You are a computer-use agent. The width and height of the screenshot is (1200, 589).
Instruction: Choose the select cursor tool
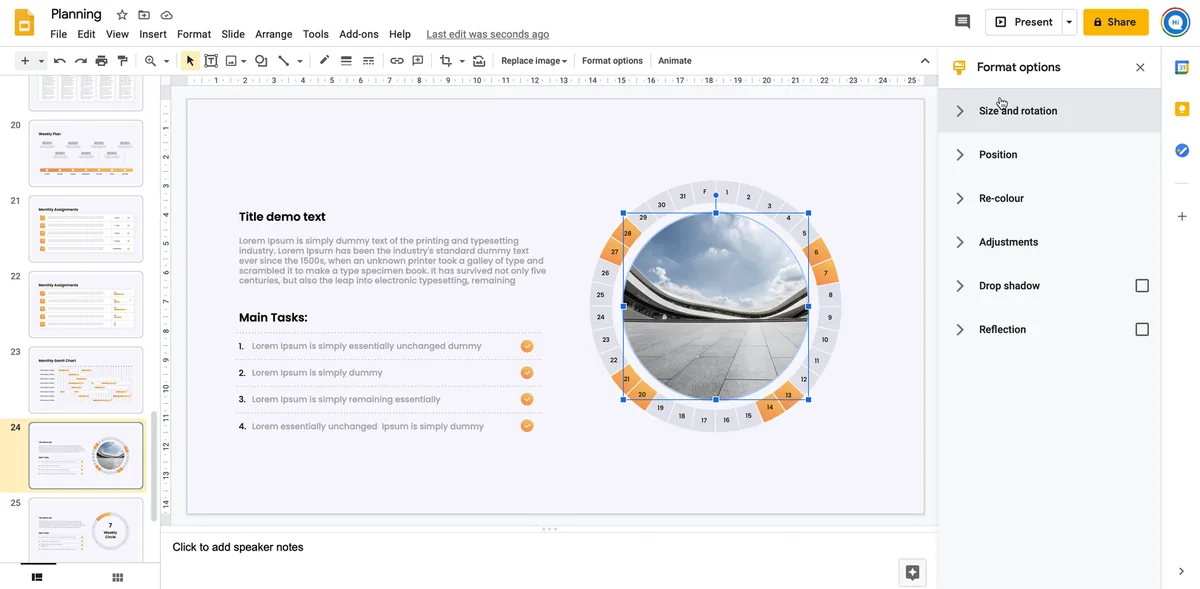coord(190,61)
